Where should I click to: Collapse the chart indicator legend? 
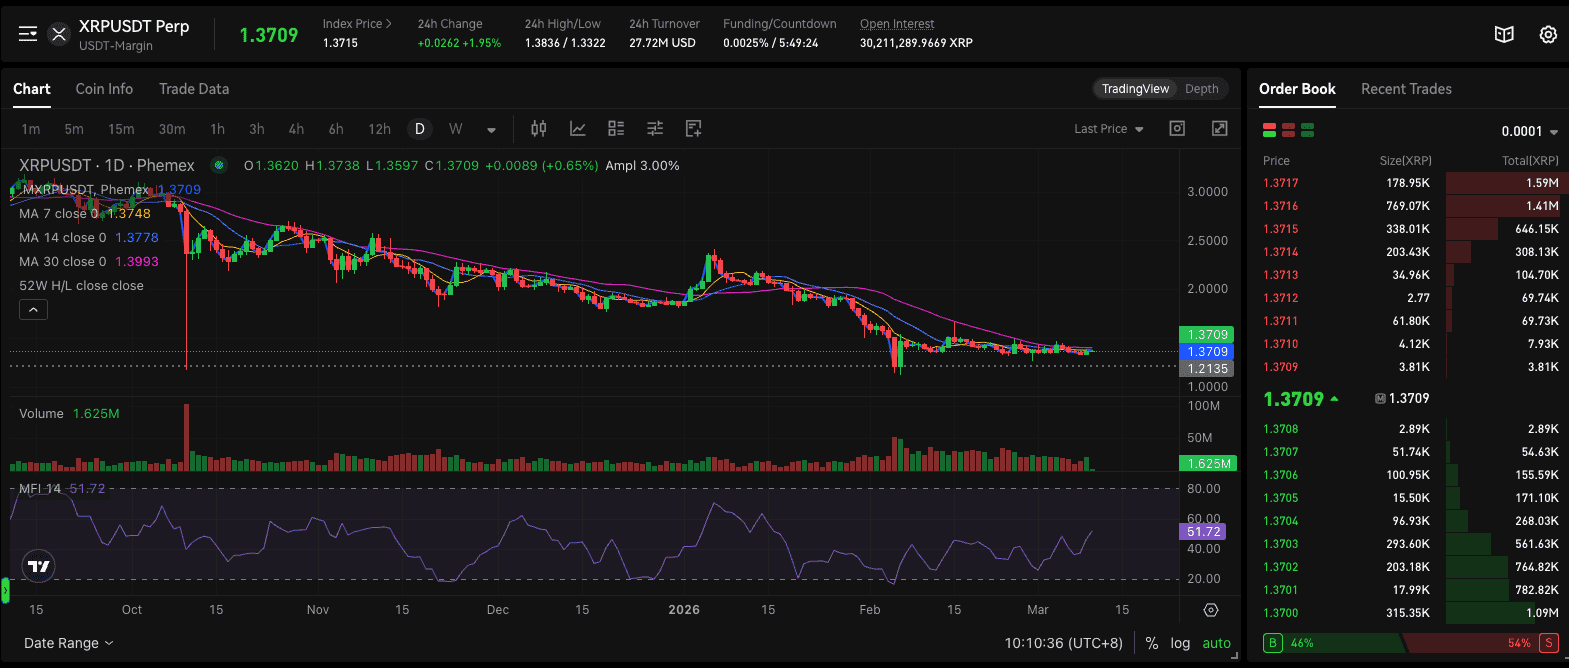[x=33, y=310]
